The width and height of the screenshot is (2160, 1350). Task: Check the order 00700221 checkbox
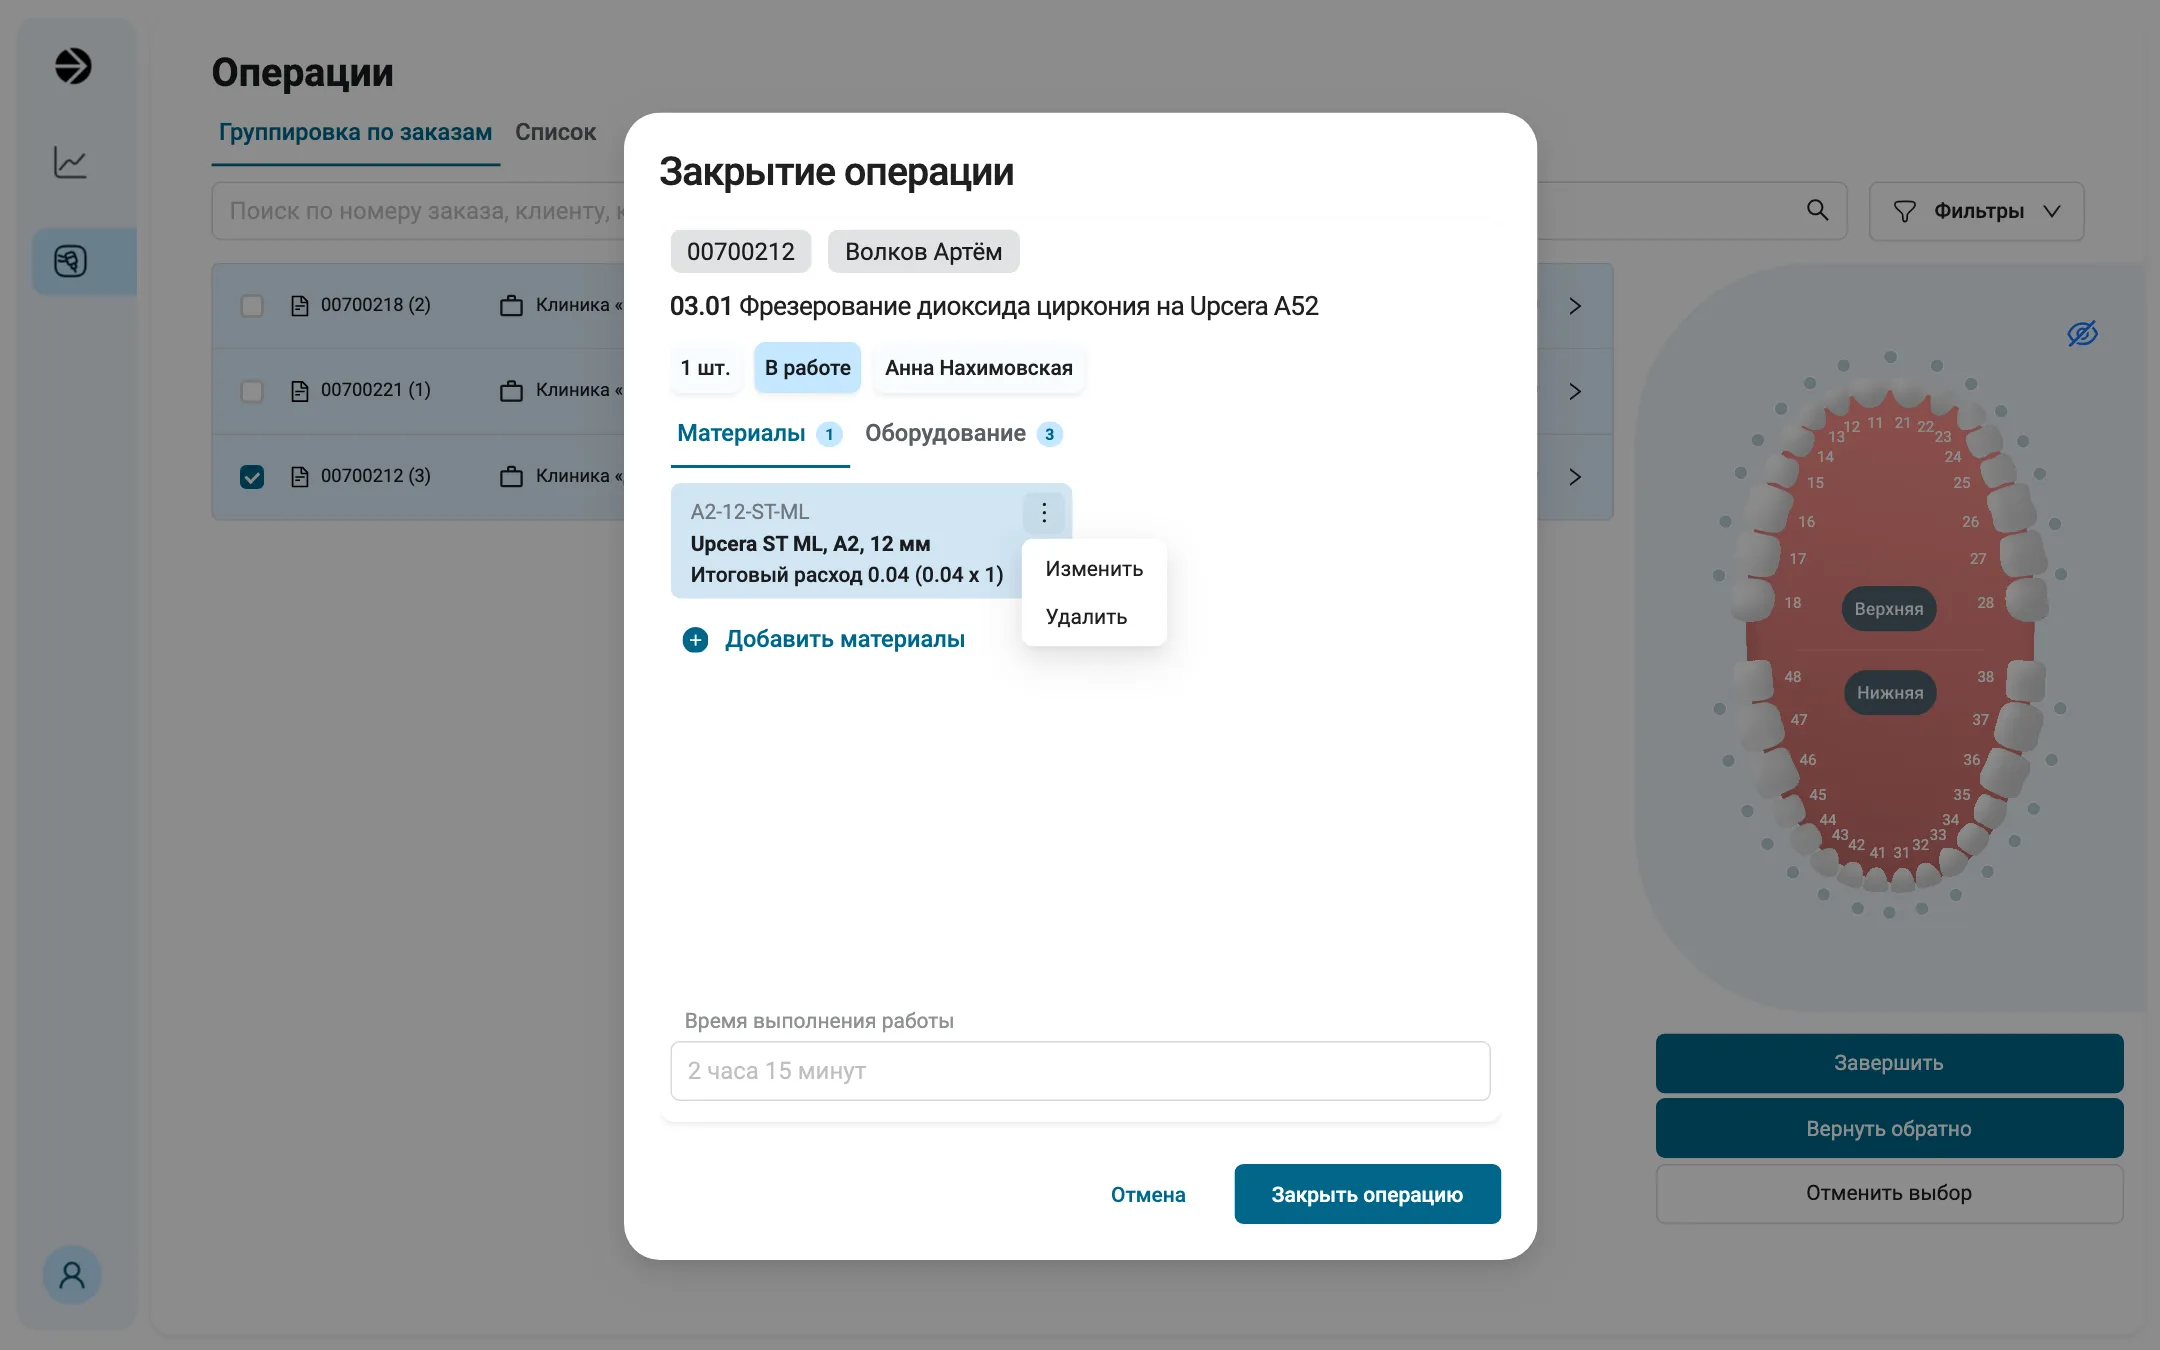click(x=252, y=391)
